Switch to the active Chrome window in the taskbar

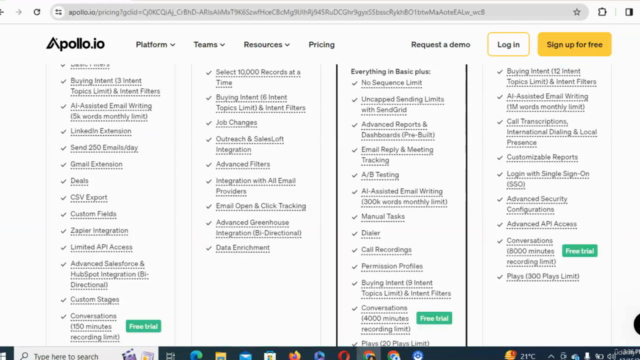point(369,356)
